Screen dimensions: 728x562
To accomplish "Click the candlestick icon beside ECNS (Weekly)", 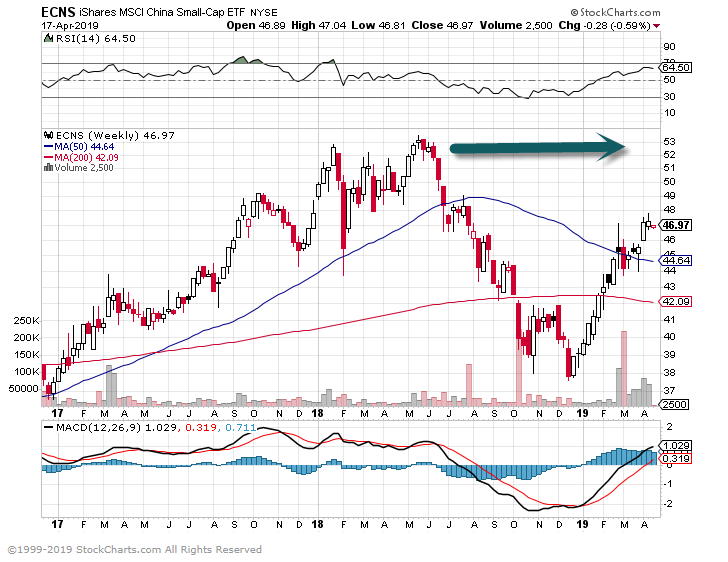I will pos(48,135).
